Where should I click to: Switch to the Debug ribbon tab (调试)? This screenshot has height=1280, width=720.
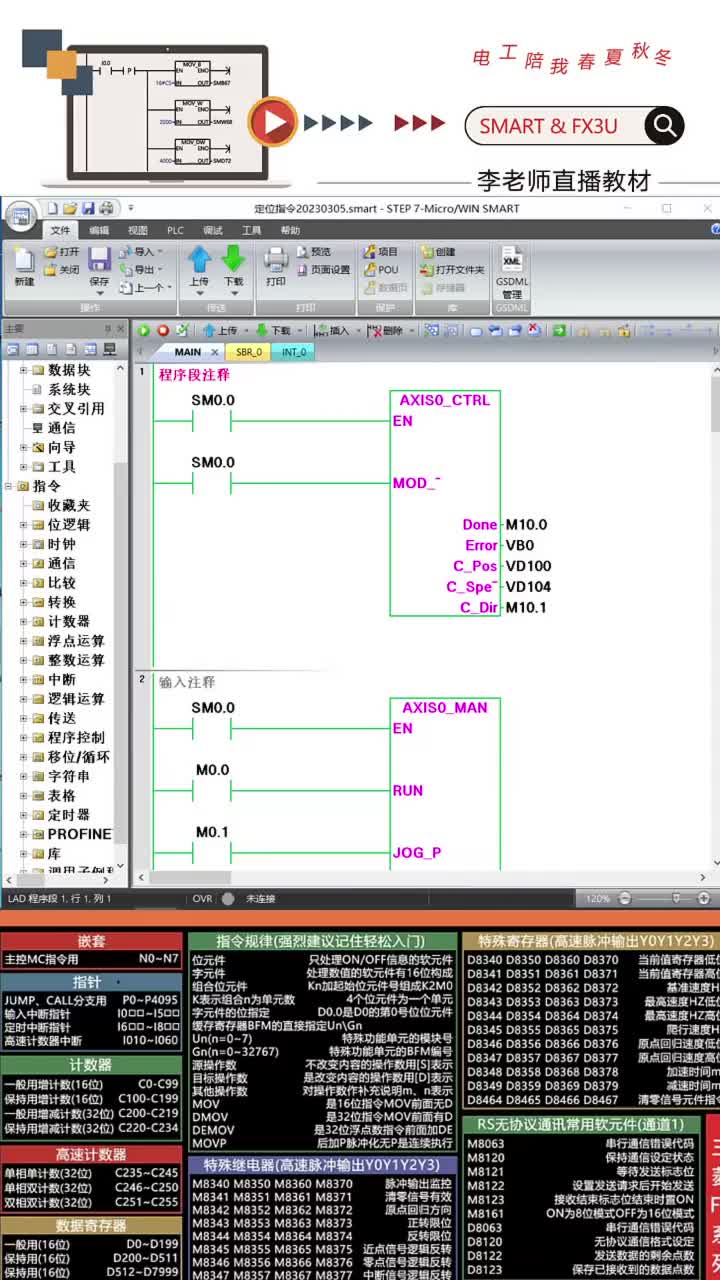tap(213, 230)
